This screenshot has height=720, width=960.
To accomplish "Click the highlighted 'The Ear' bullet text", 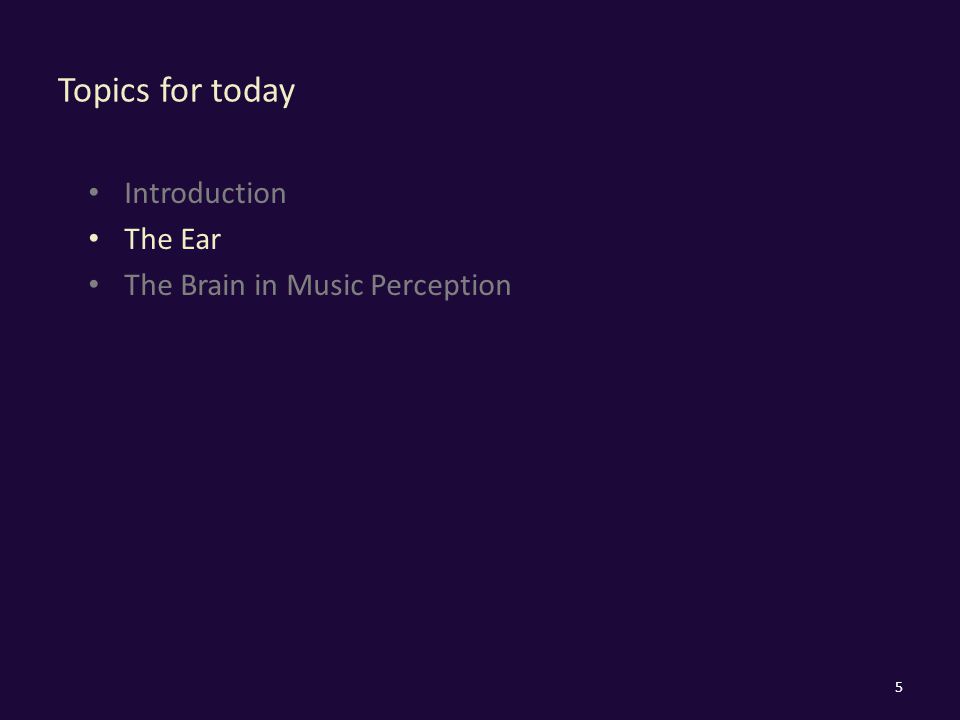I will [172, 239].
